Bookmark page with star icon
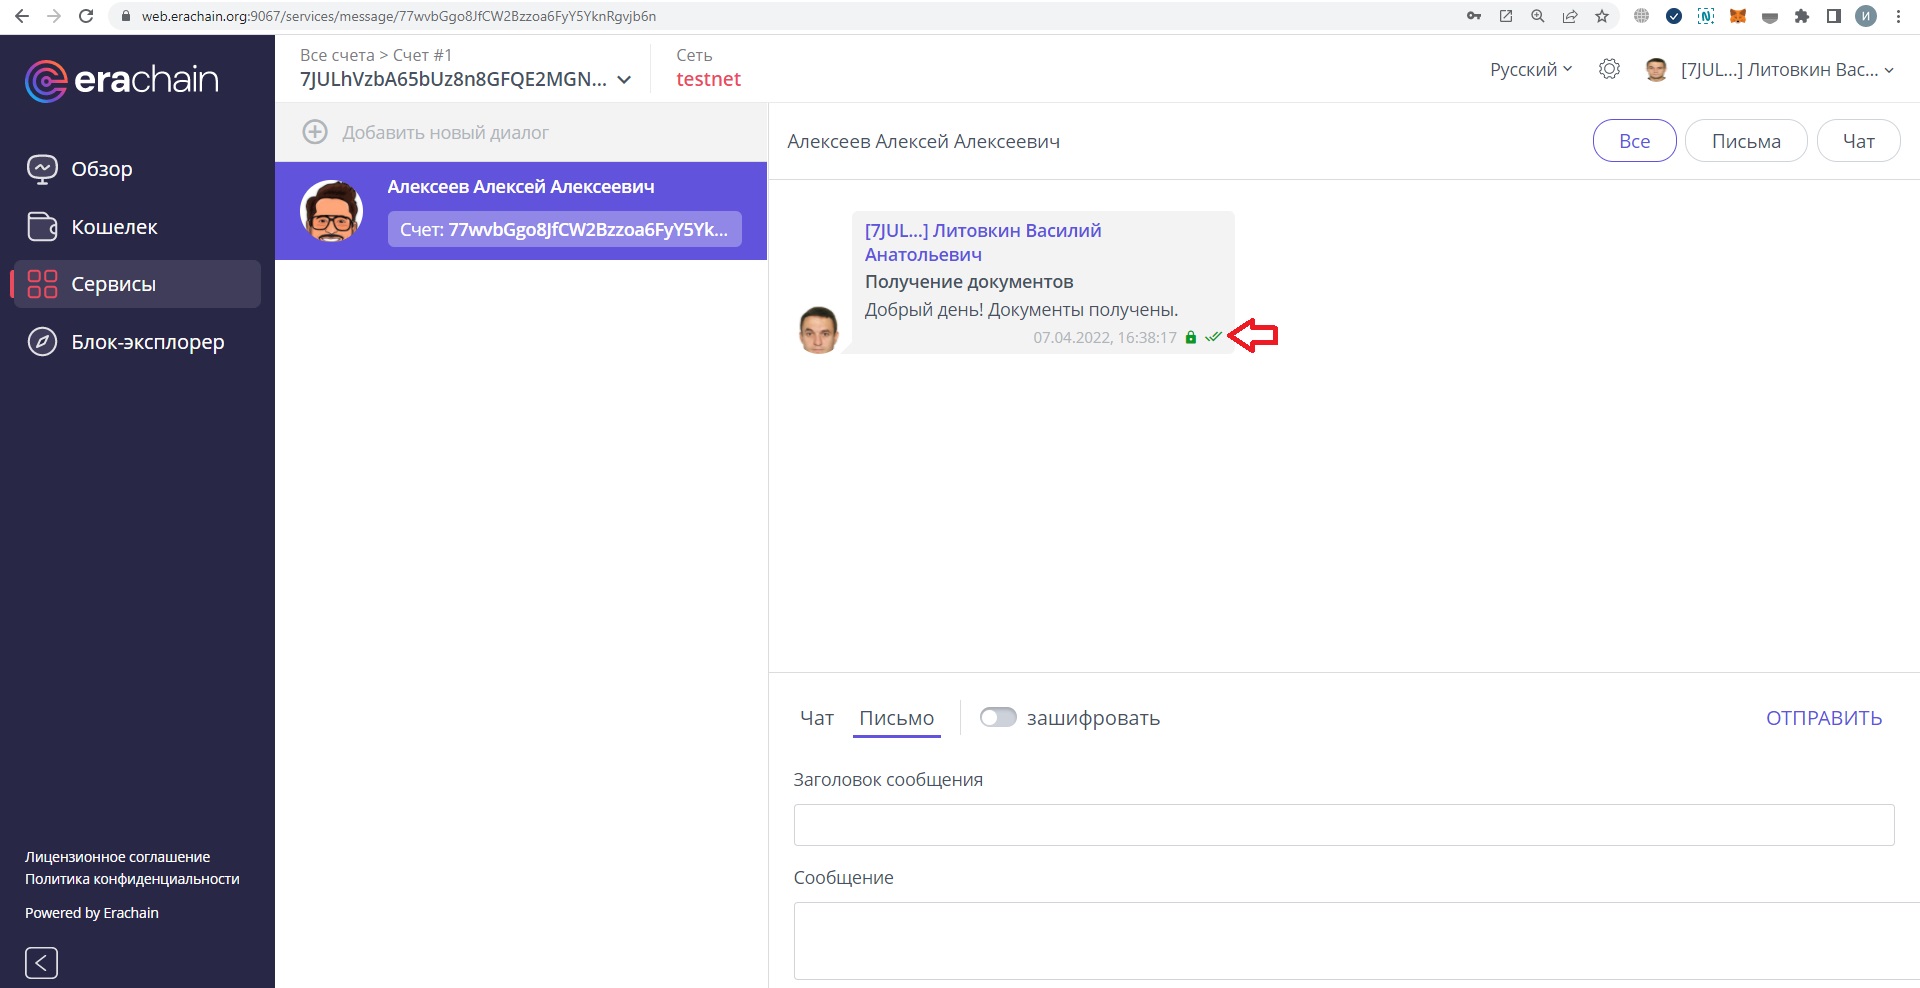The image size is (1920, 988). click(1602, 16)
